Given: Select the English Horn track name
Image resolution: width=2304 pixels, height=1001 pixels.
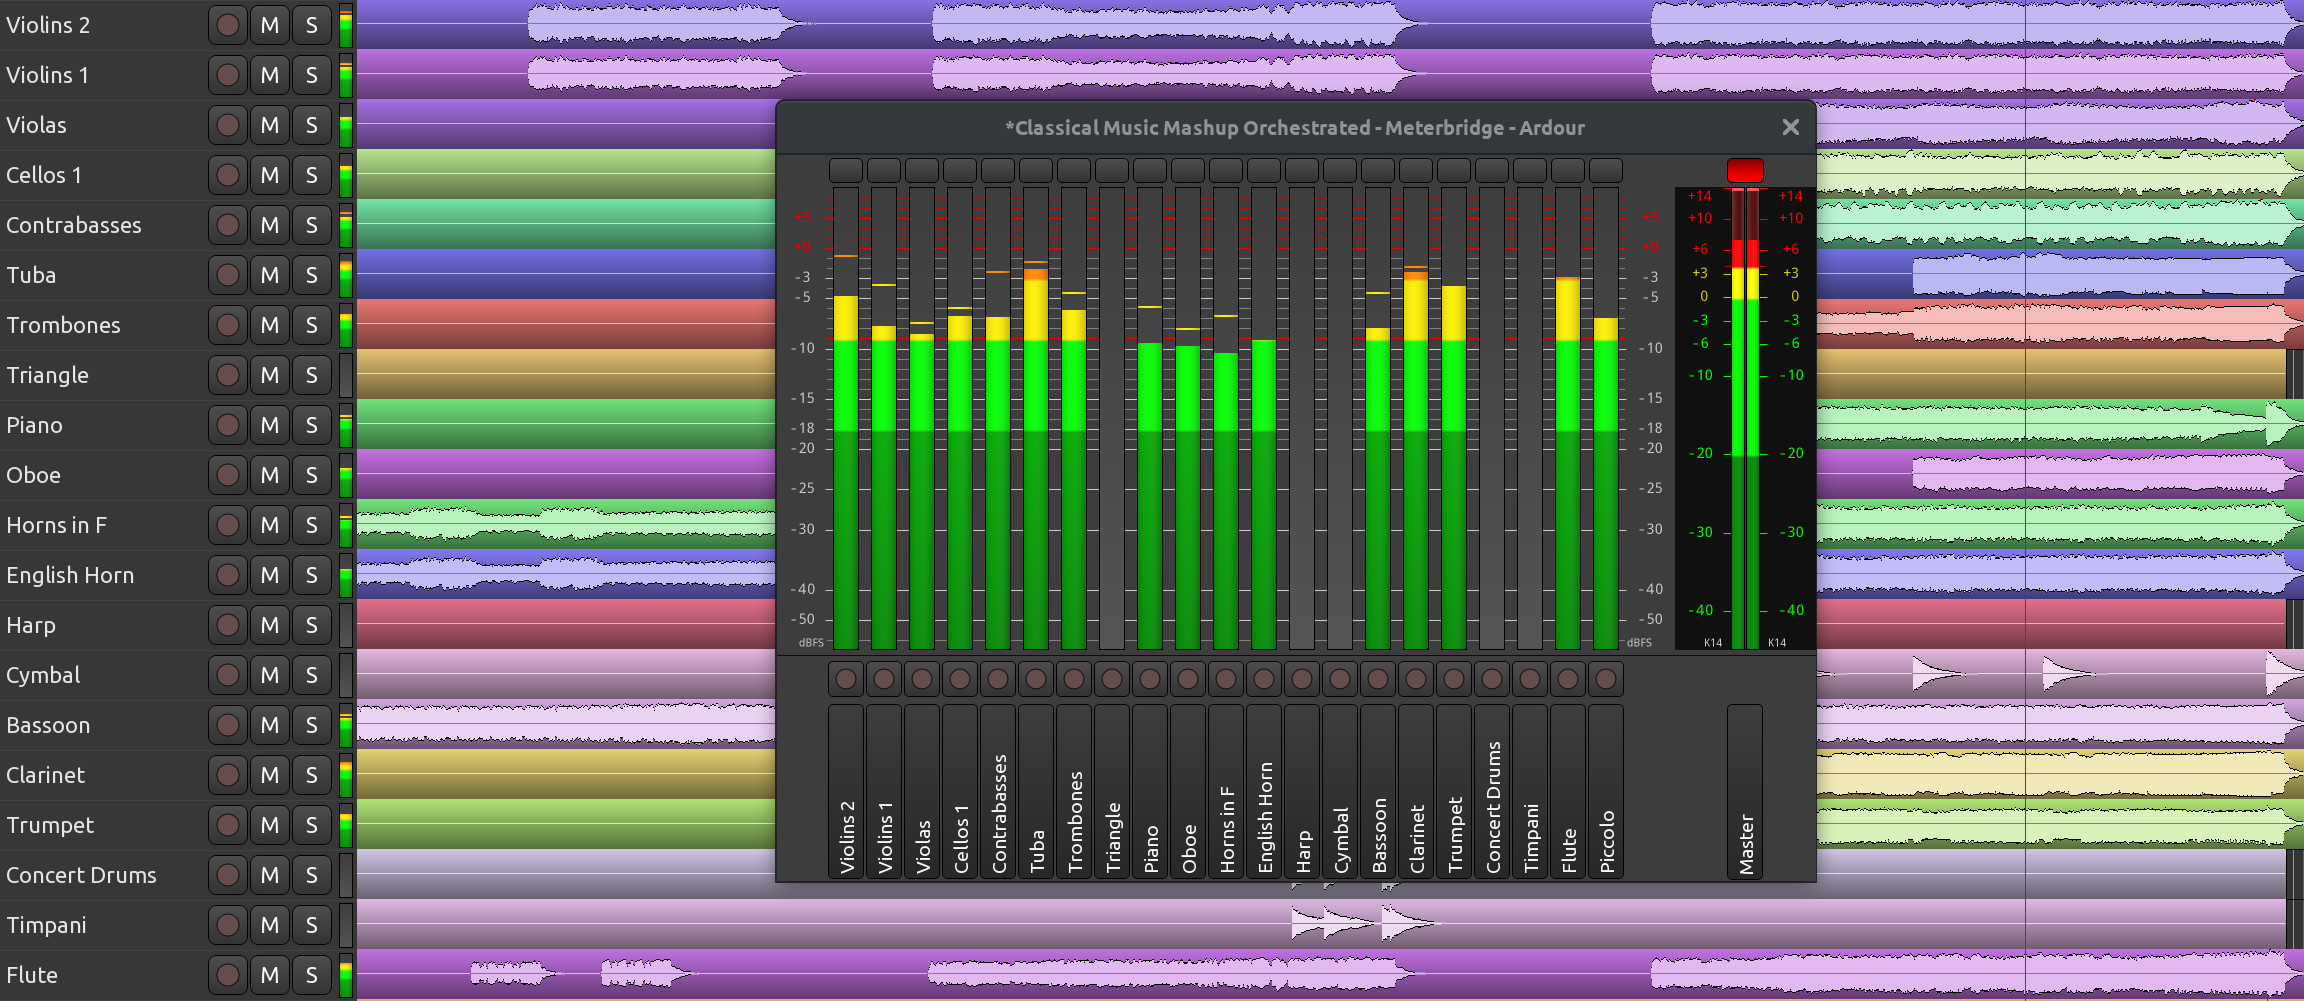Looking at the screenshot, I should (70, 575).
